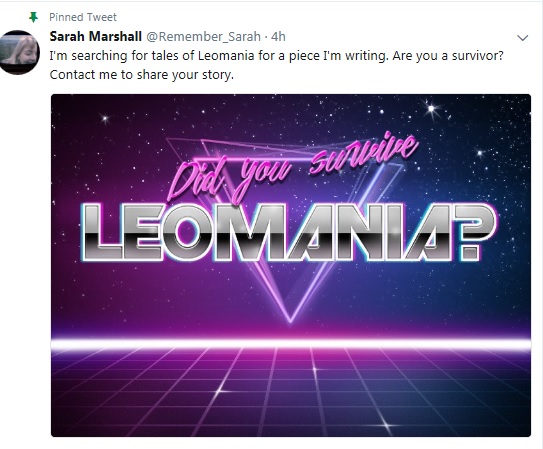Open Sarah Marshall's profile avatar
The image size is (543, 449).
coord(19,52)
